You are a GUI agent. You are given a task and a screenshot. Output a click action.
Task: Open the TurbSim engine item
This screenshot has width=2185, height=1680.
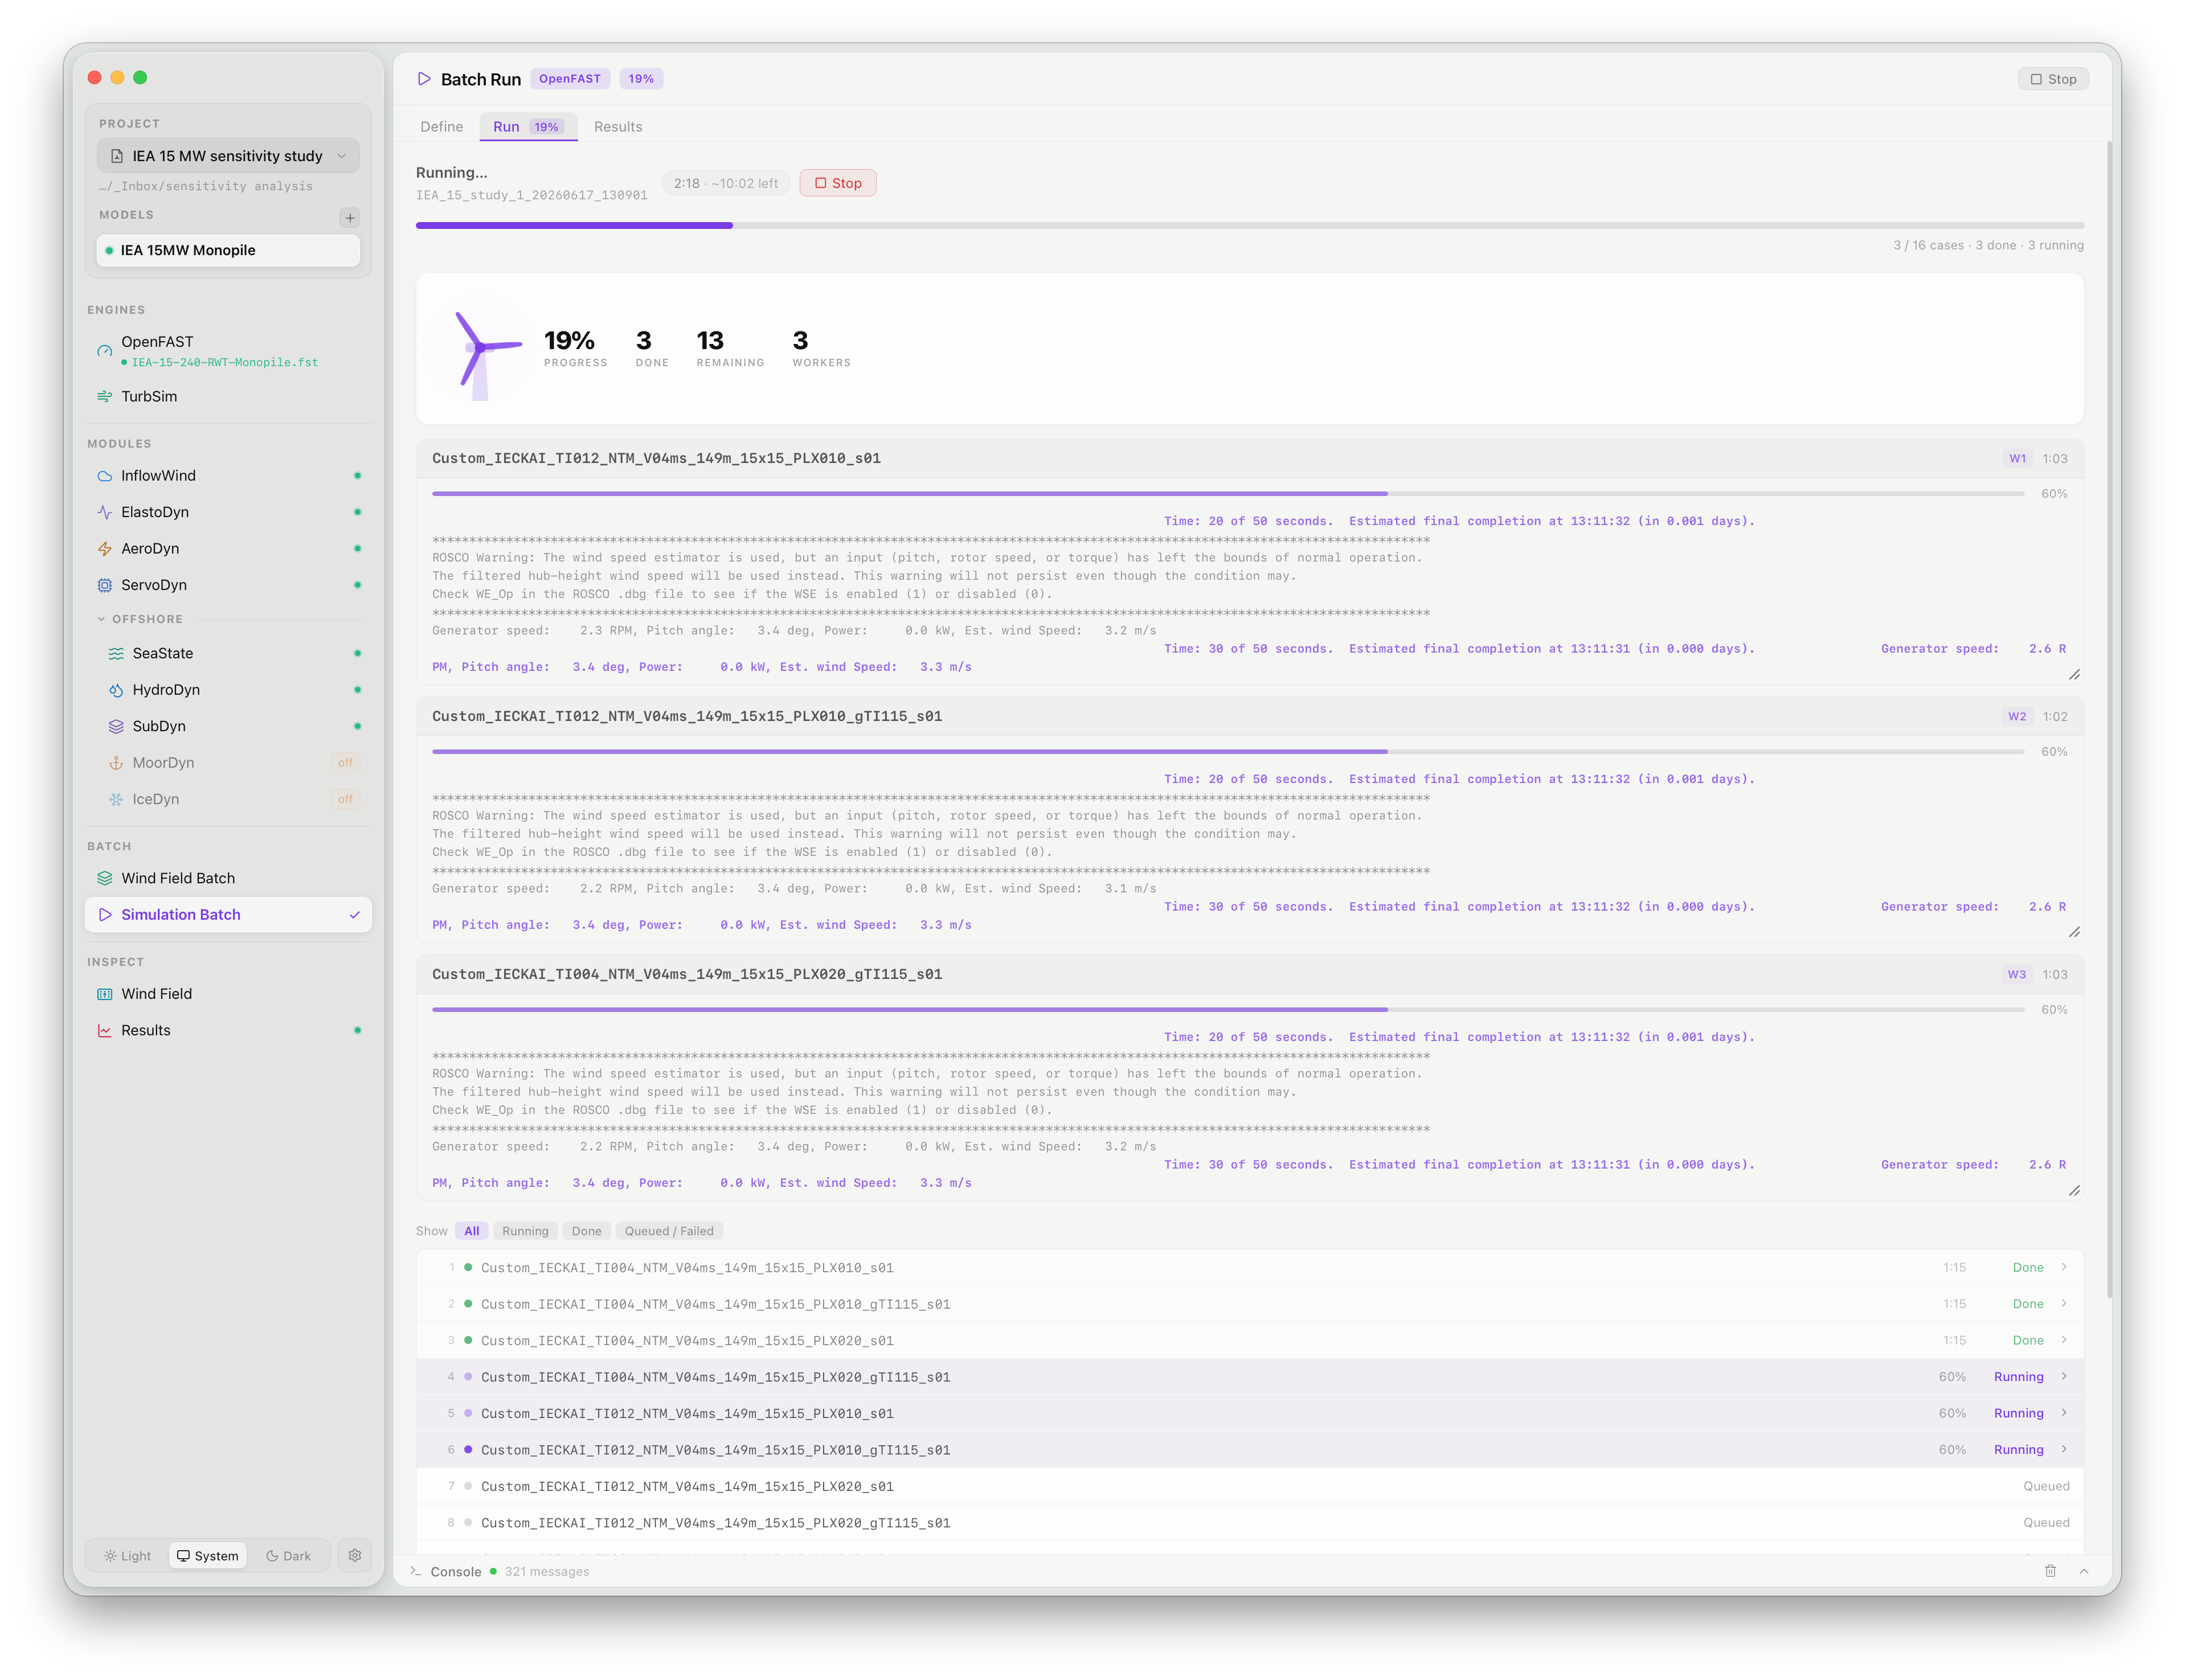(228, 396)
